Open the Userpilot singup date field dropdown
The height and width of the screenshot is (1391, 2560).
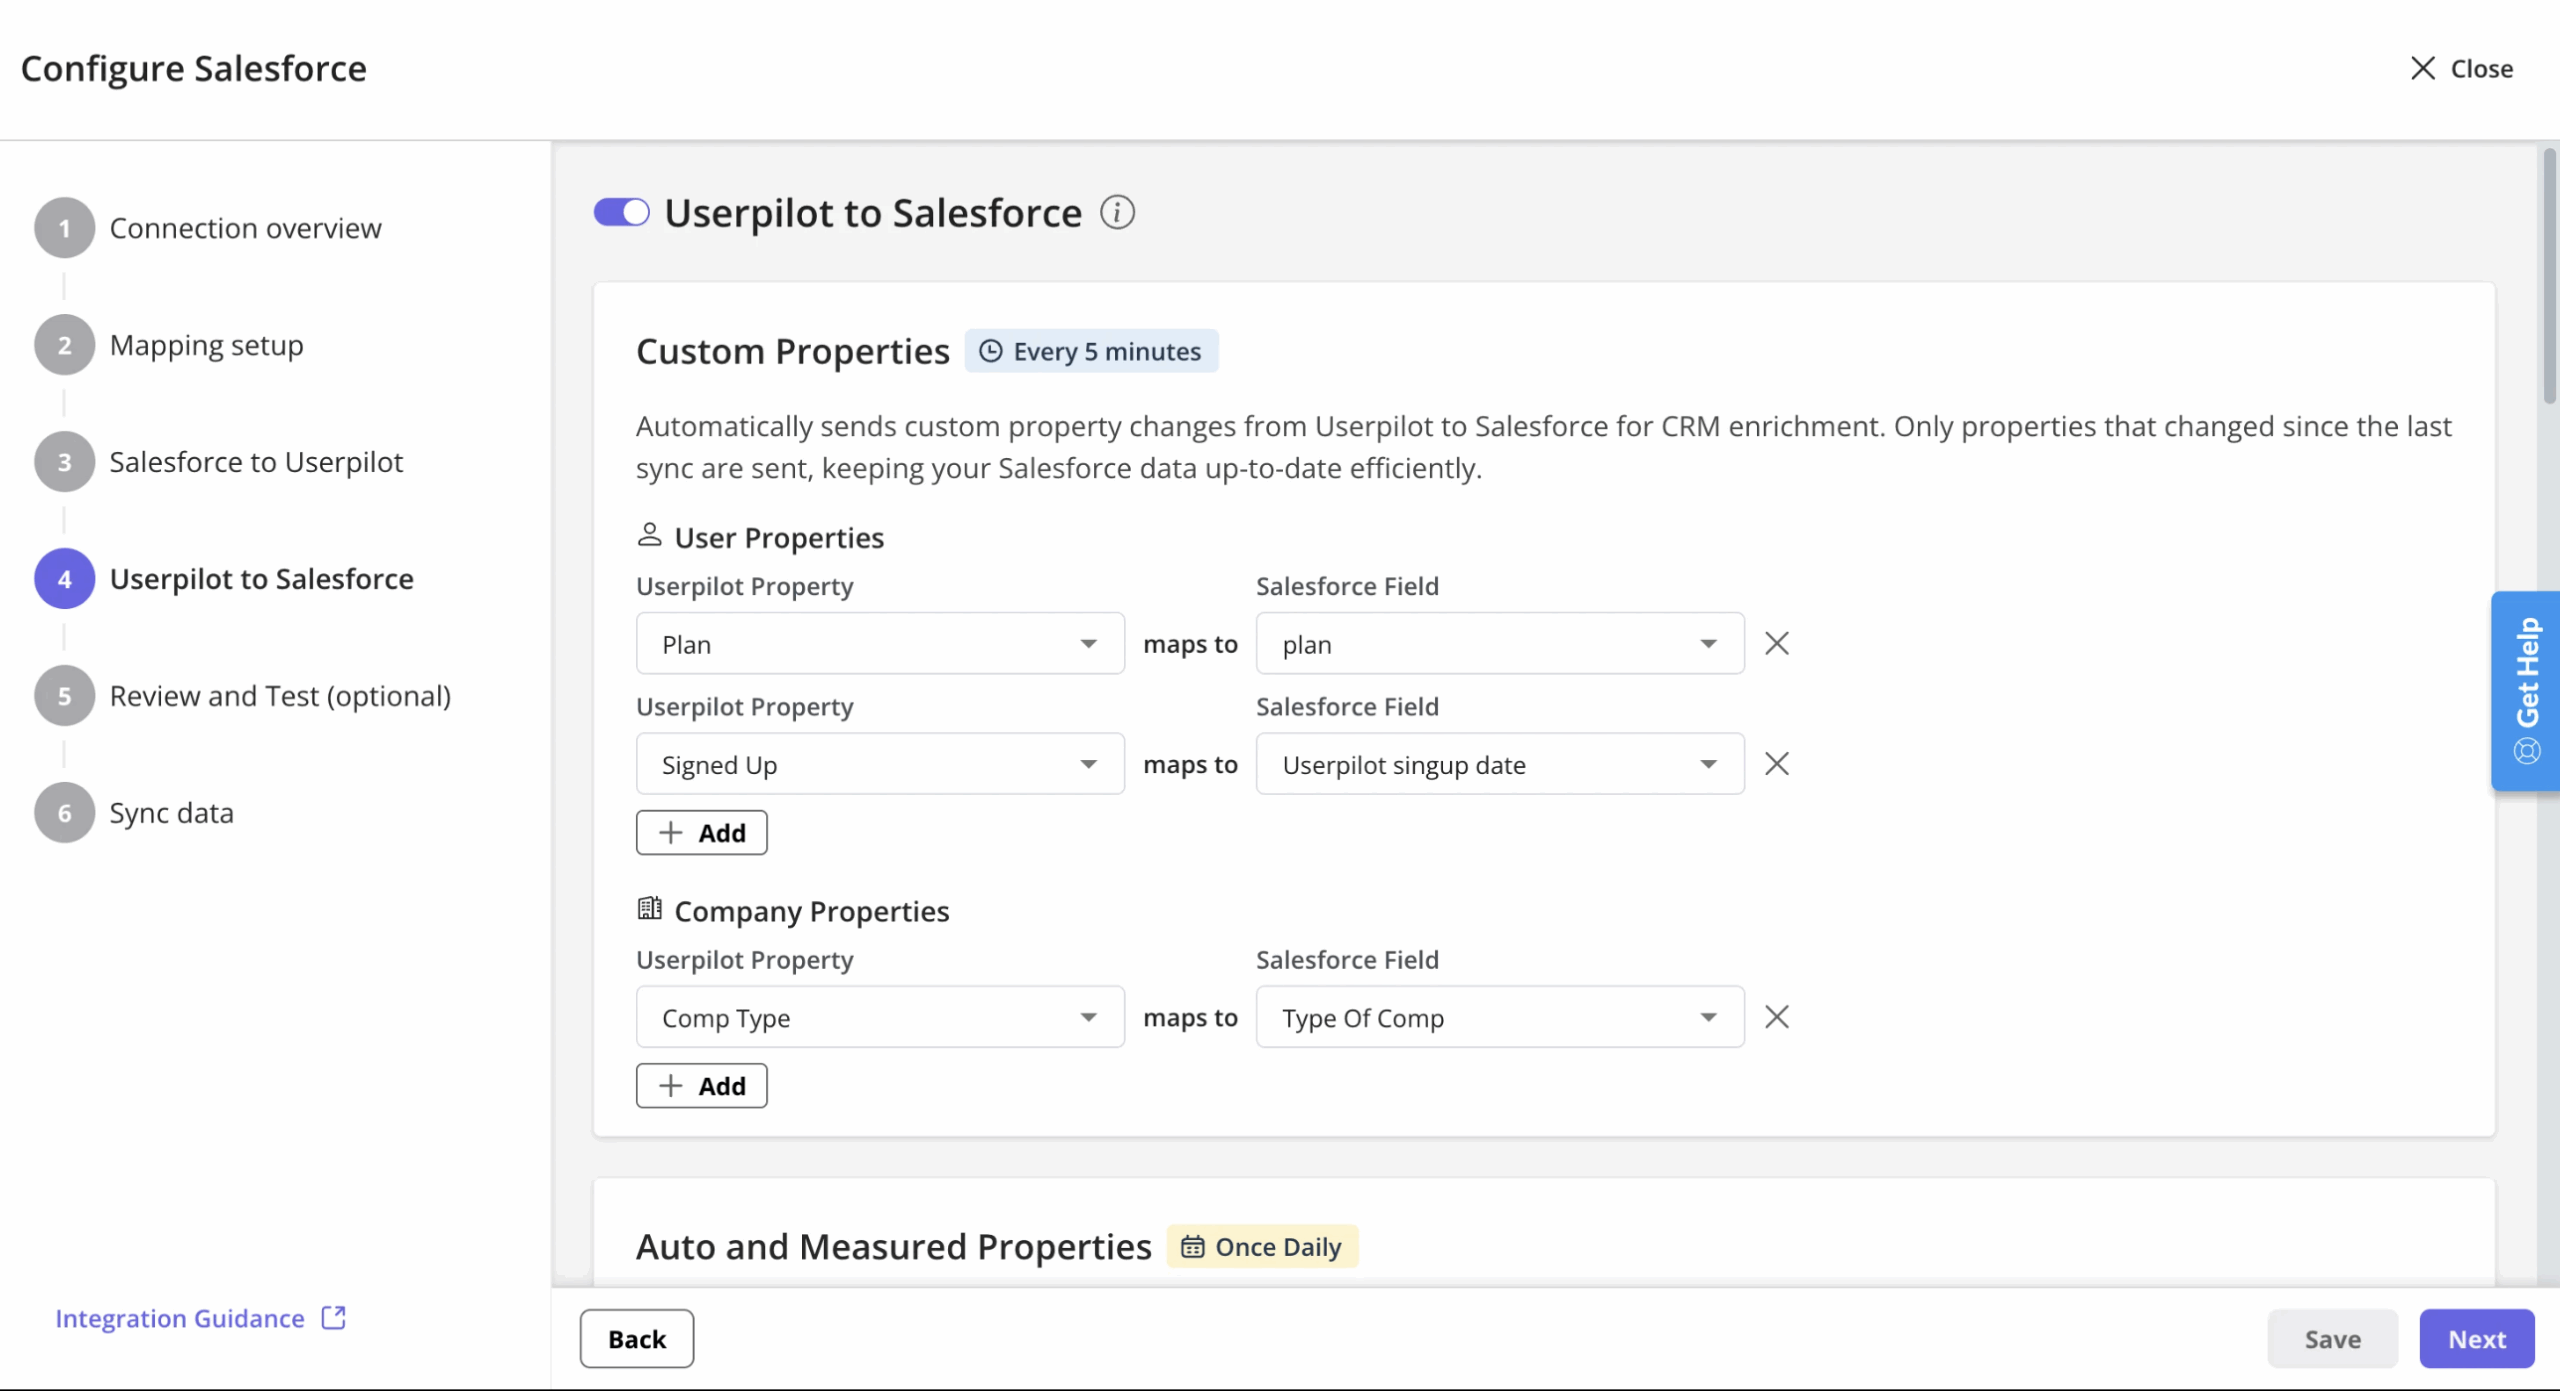coord(1500,764)
